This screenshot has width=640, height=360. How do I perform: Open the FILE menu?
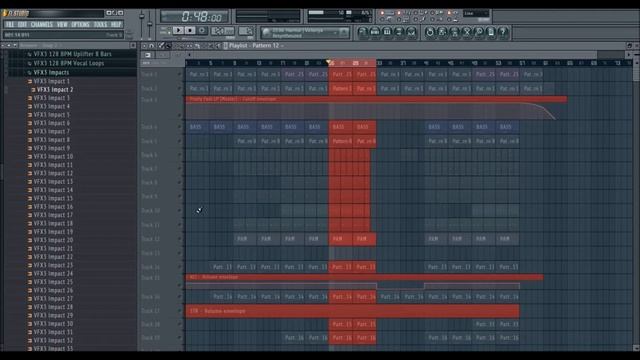[x=10, y=24]
